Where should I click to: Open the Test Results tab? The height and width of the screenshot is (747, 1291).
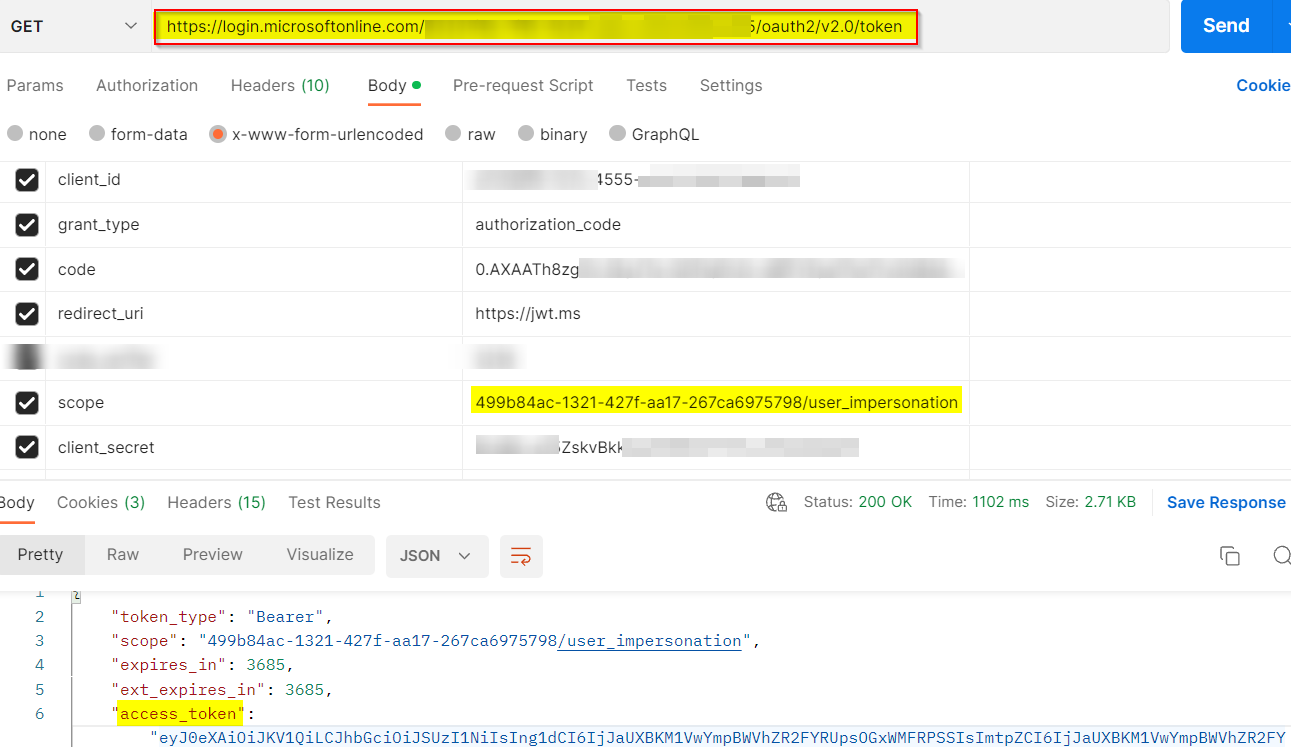(334, 502)
